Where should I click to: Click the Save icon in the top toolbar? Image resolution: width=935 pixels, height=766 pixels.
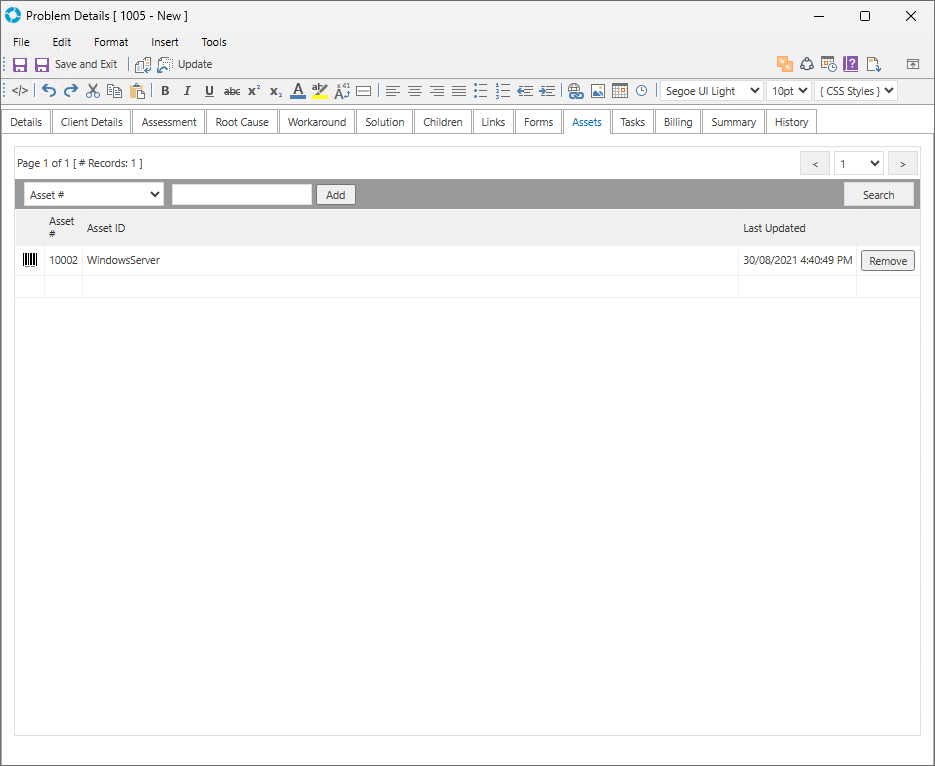(x=20, y=64)
